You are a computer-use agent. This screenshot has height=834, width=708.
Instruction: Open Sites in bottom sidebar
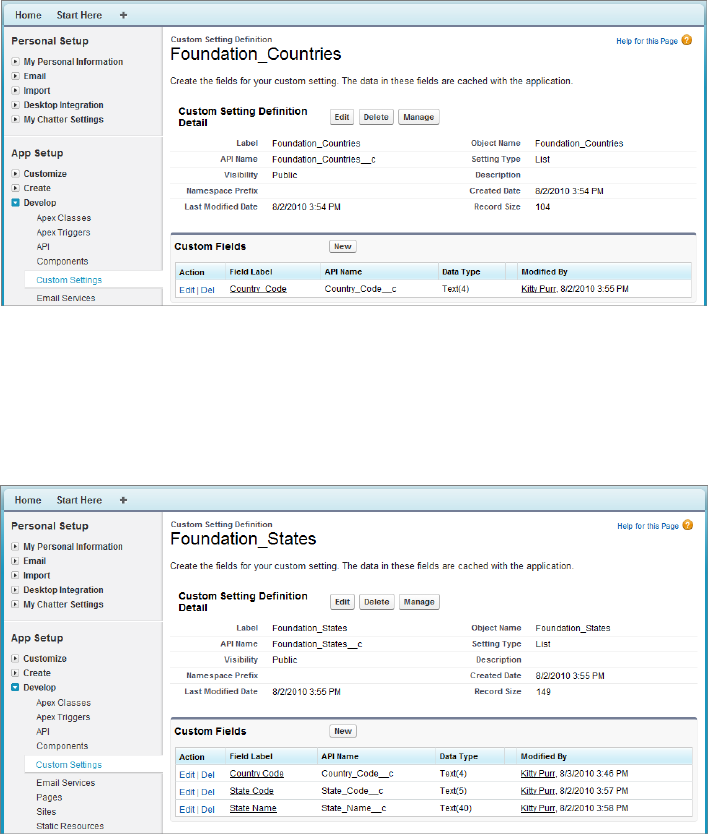click(x=46, y=812)
